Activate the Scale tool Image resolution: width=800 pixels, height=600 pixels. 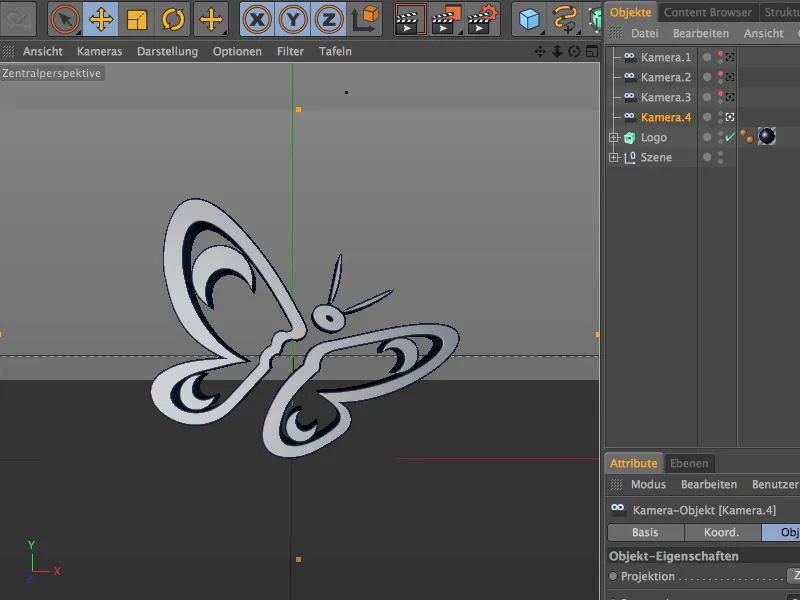pyautogui.click(x=136, y=19)
